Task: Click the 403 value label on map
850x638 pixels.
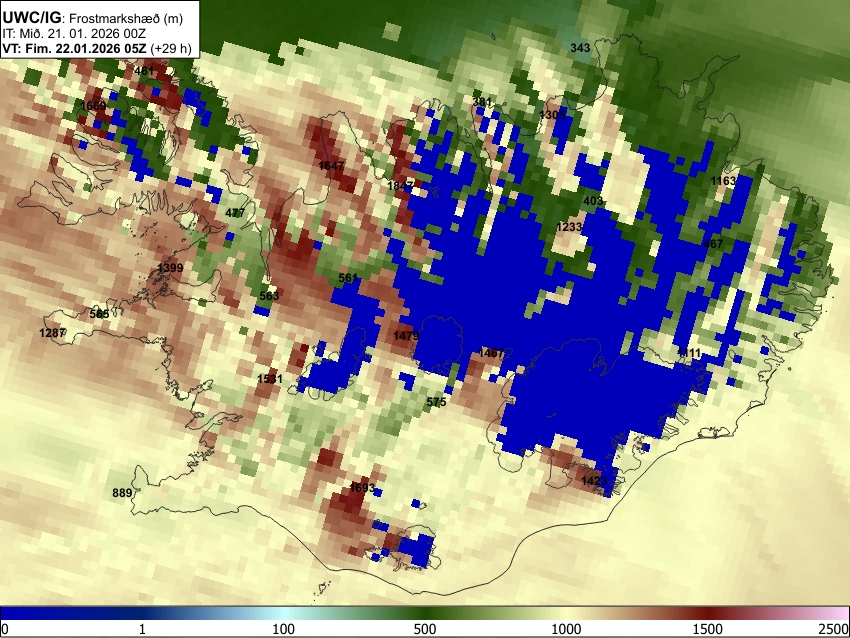Action: tap(593, 201)
